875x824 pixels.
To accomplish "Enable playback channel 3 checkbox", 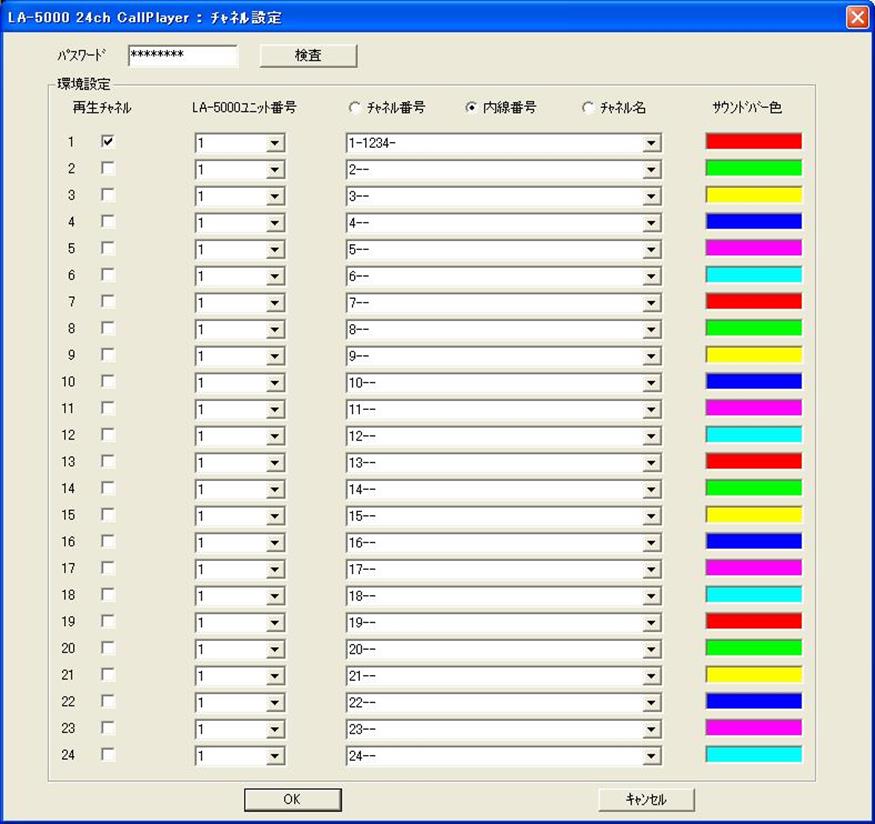I will point(108,195).
